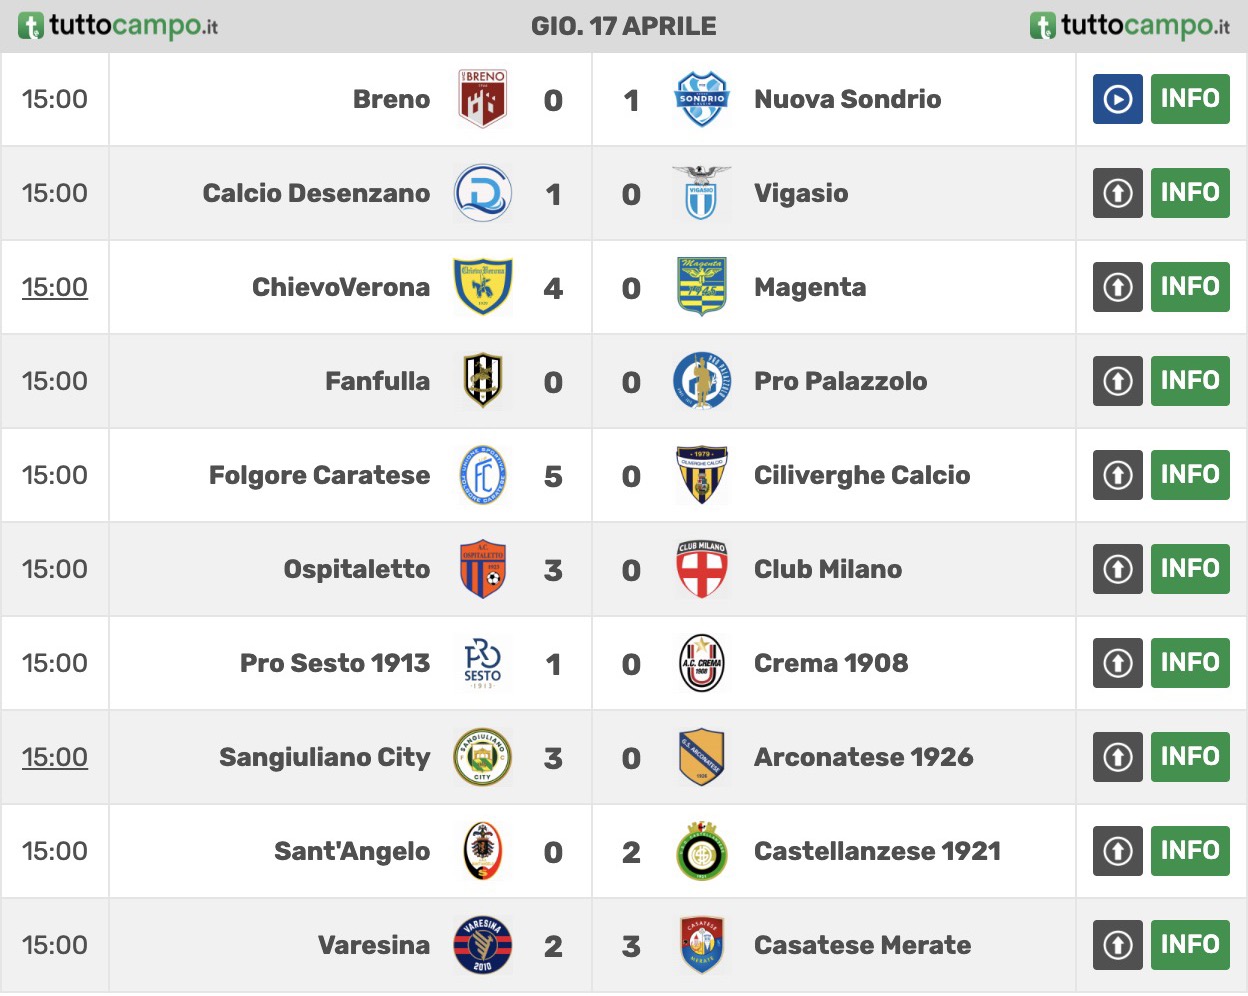
Task: Play the Breno vs Nuova Sondrio video
Action: [x=1117, y=99]
